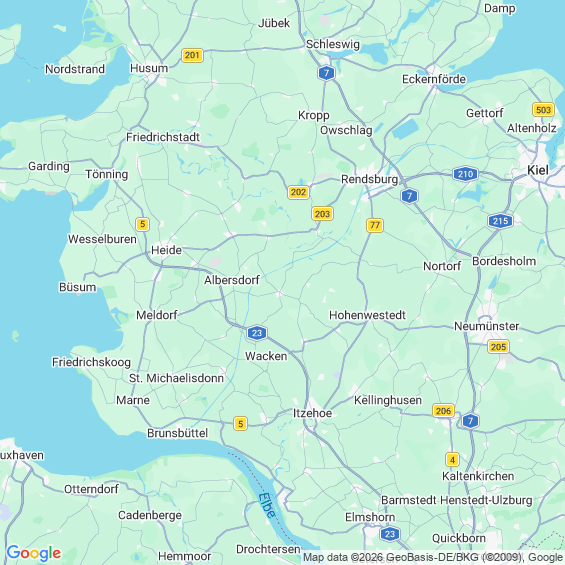Image resolution: width=565 pixels, height=565 pixels.
Task: Click the Neumünster city label
Action: point(486,326)
